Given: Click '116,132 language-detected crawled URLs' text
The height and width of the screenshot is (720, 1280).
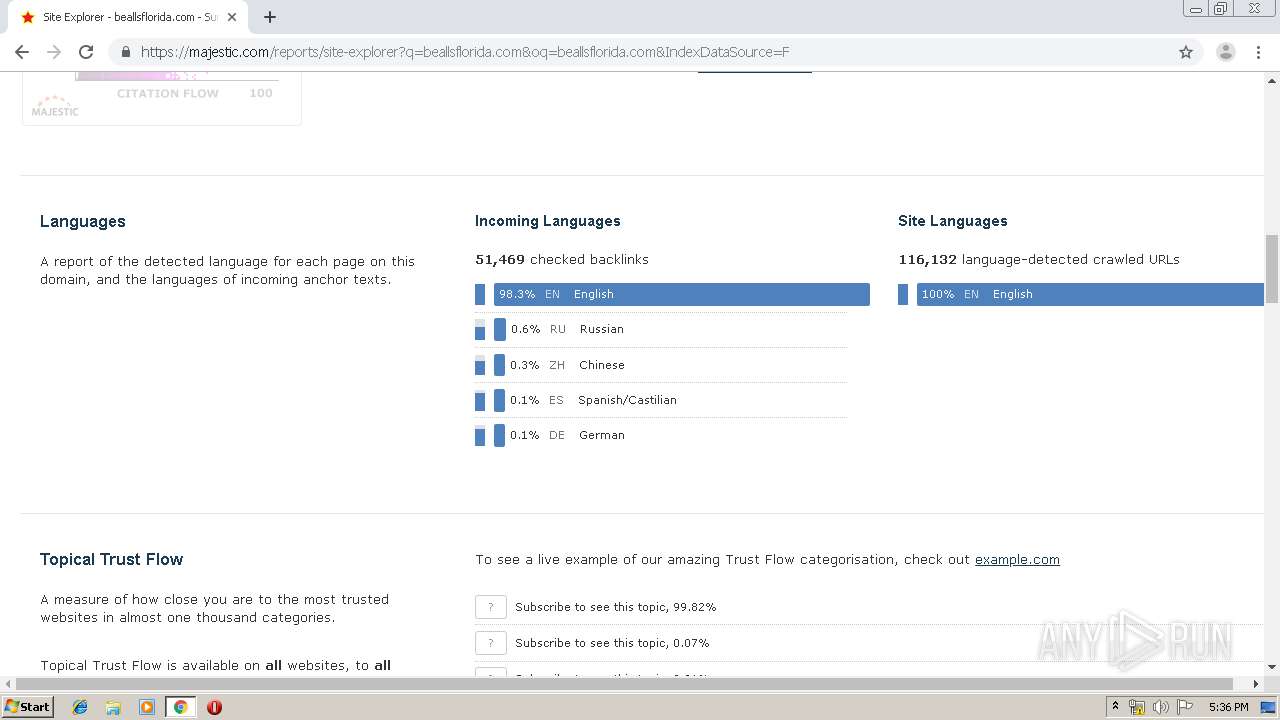Looking at the screenshot, I should click(x=1038, y=259).
